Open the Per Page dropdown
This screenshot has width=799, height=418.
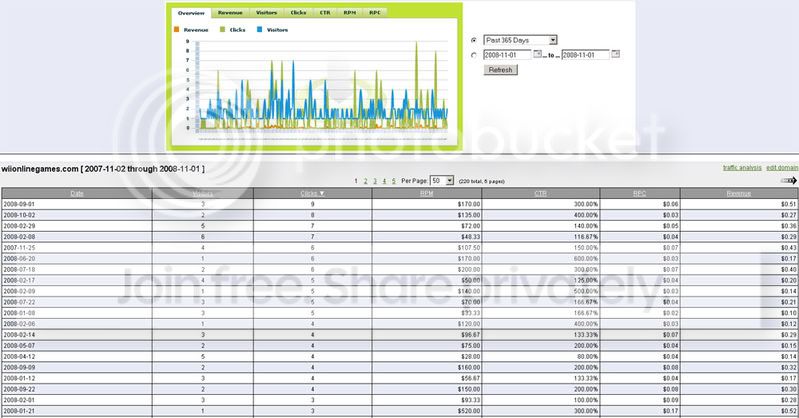[442, 180]
